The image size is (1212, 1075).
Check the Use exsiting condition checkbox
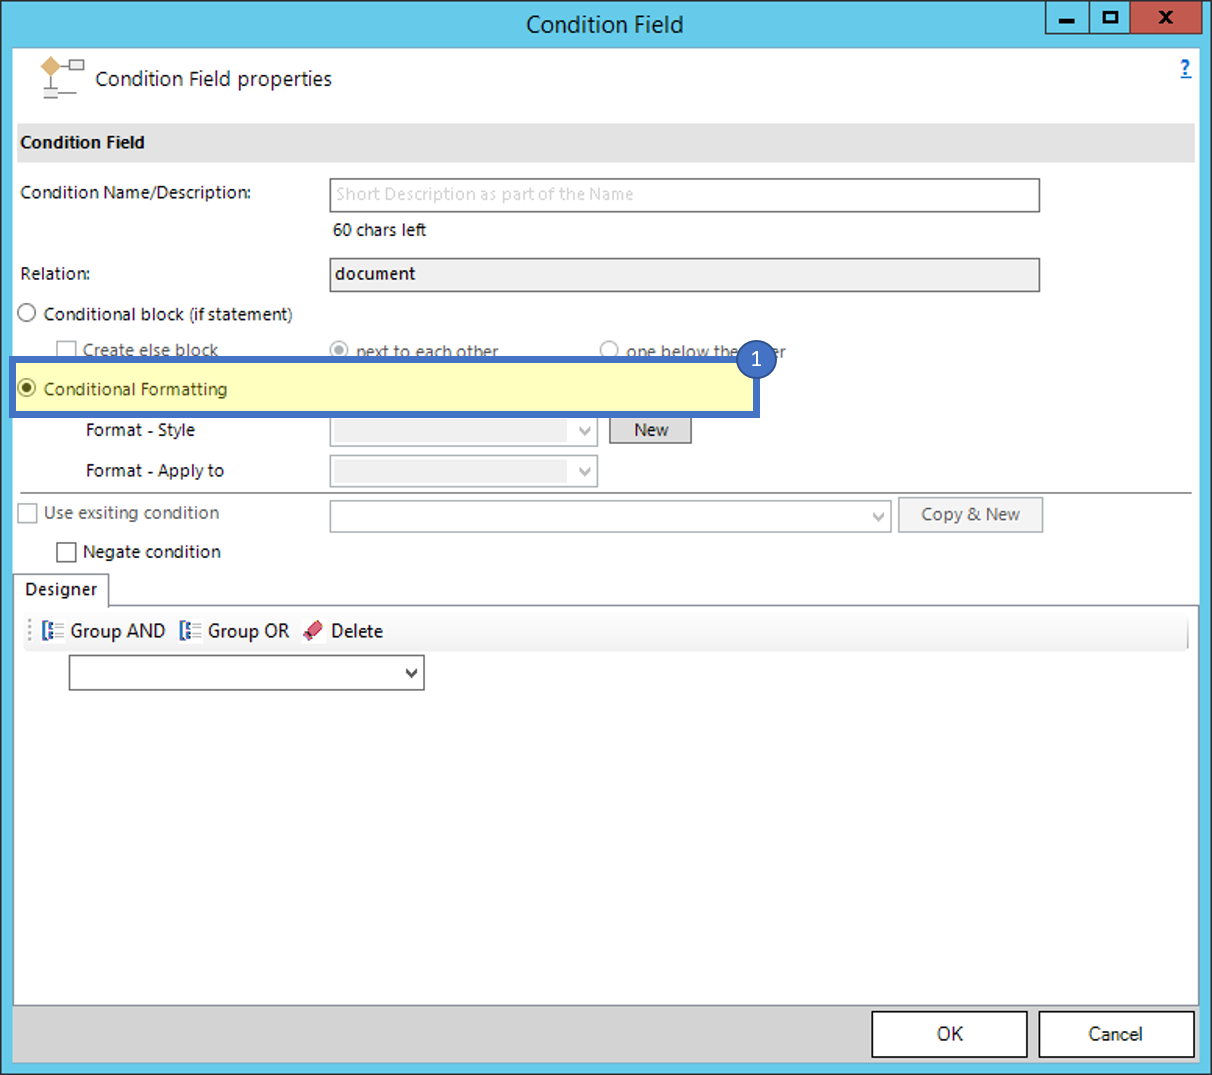click(x=27, y=513)
